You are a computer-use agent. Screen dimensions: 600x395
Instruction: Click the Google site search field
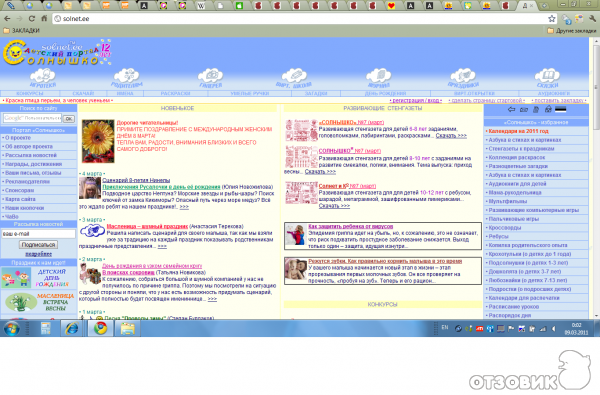pos(32,118)
